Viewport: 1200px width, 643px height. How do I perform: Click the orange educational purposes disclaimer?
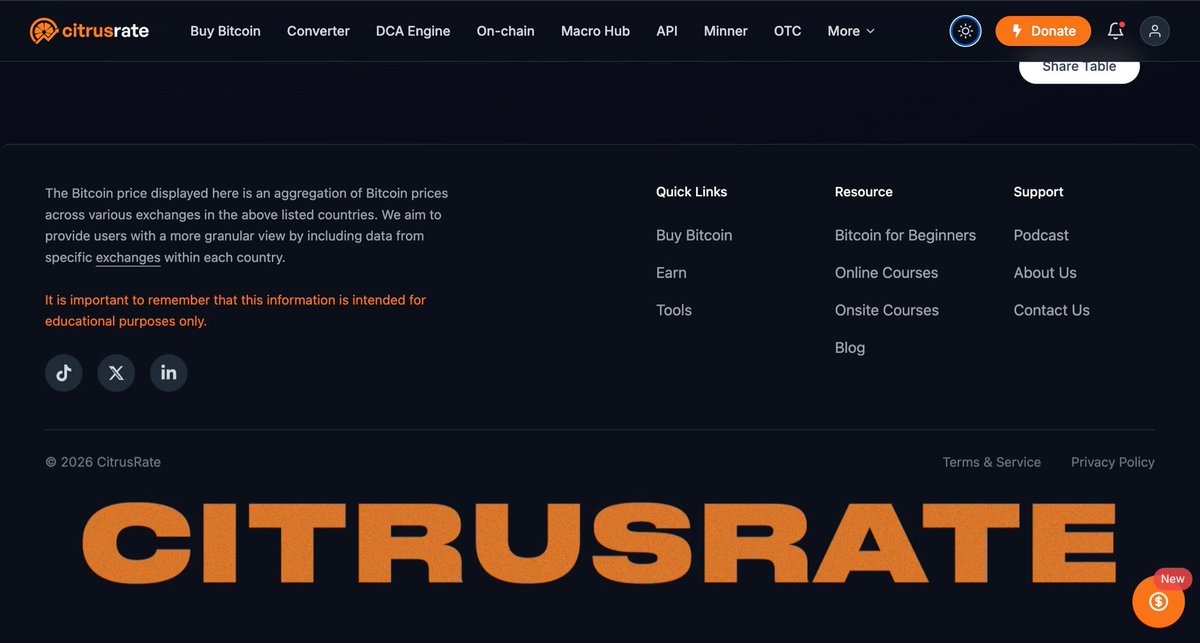[235, 311]
